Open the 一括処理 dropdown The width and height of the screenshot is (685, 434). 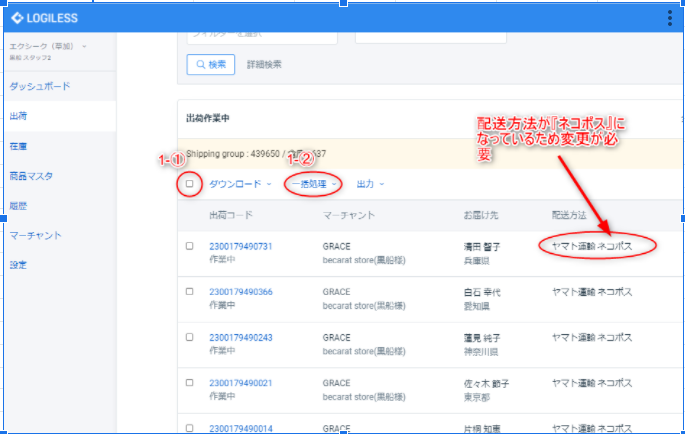(314, 184)
